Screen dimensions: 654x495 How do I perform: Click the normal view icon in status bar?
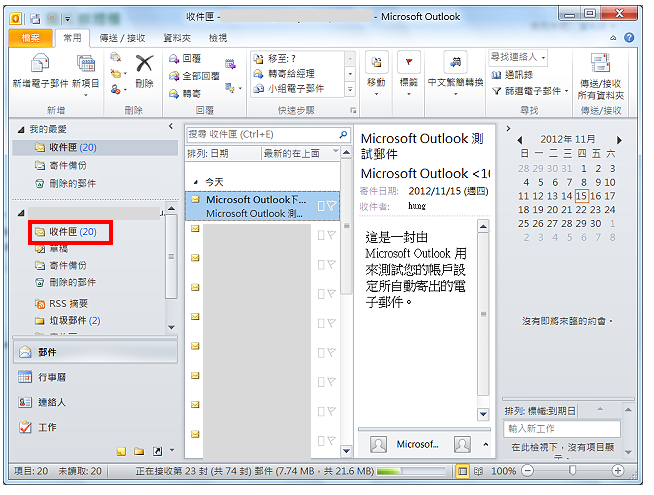[x=462, y=471]
